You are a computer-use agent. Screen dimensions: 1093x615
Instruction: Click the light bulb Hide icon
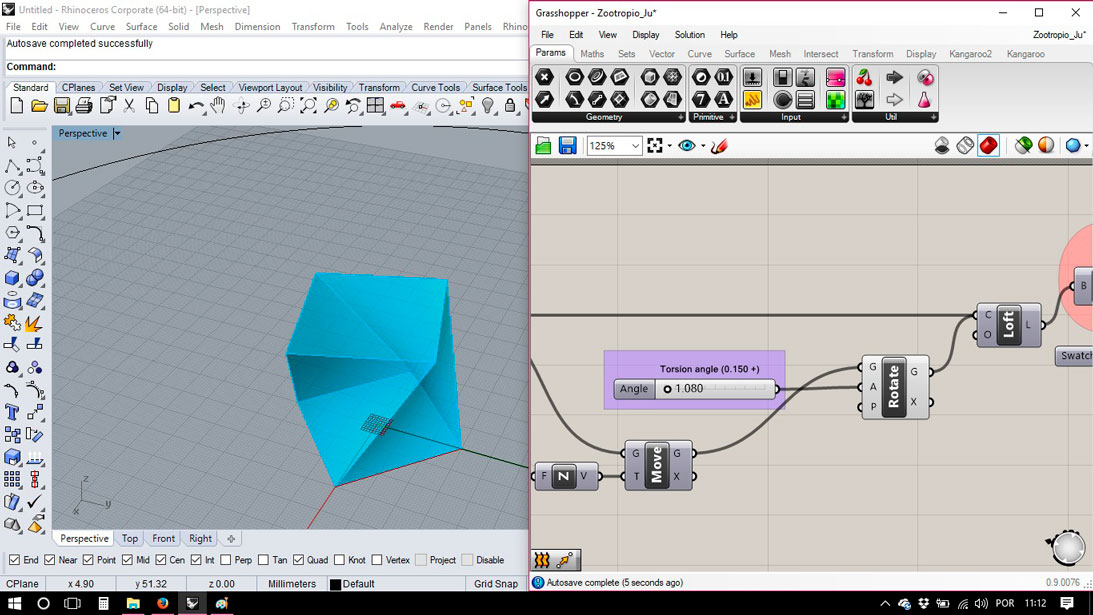click(488, 106)
